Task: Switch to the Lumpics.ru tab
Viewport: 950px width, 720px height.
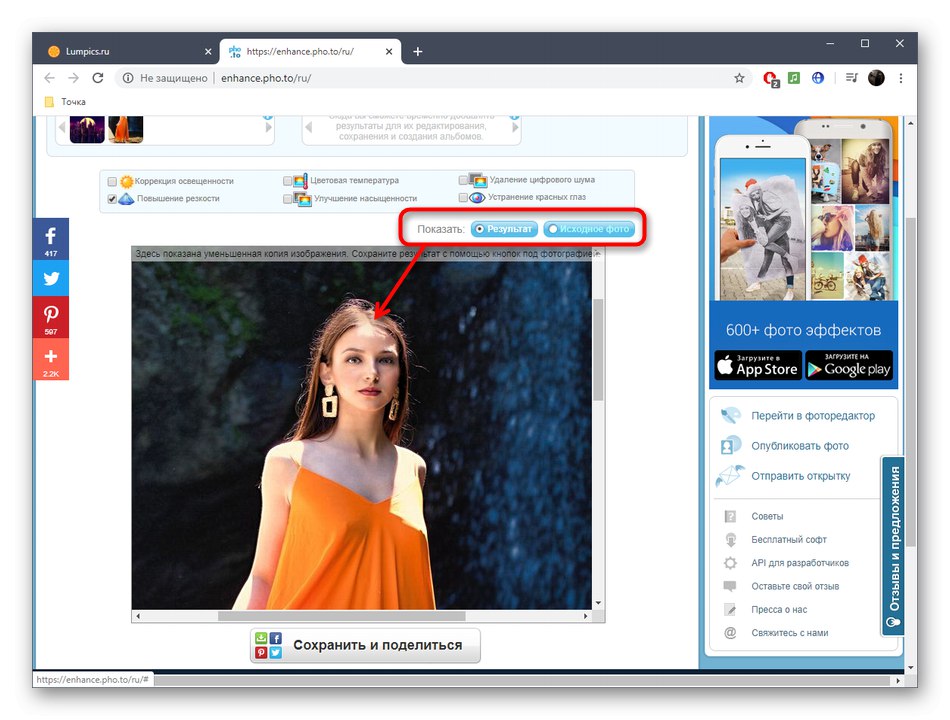Action: click(x=125, y=52)
